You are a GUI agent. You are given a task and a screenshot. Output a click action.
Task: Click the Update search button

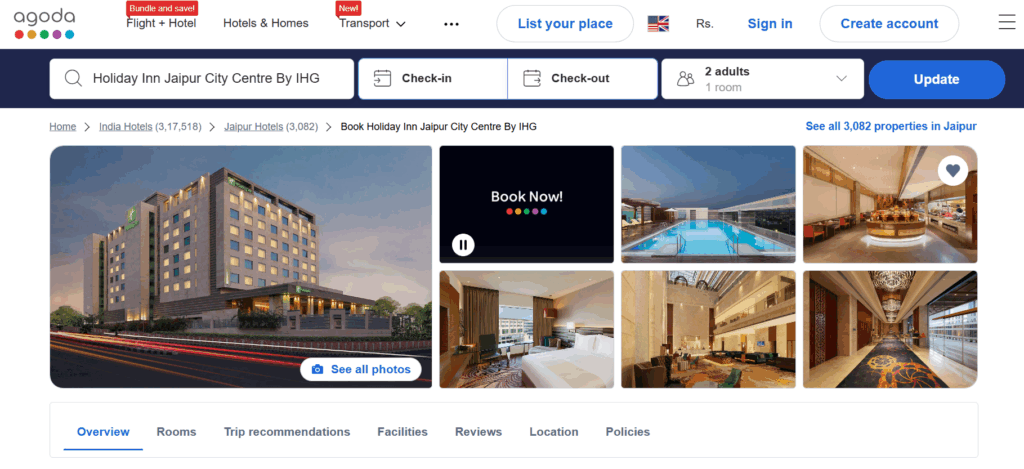936,80
